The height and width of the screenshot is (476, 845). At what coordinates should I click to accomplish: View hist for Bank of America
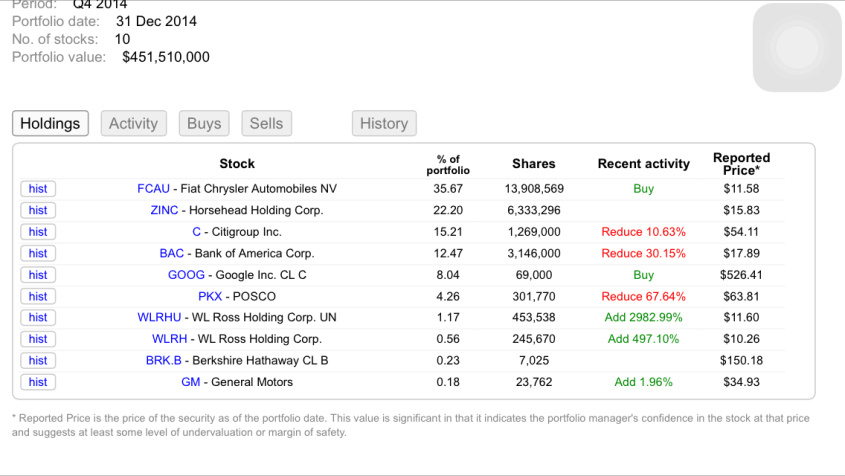[x=38, y=253]
